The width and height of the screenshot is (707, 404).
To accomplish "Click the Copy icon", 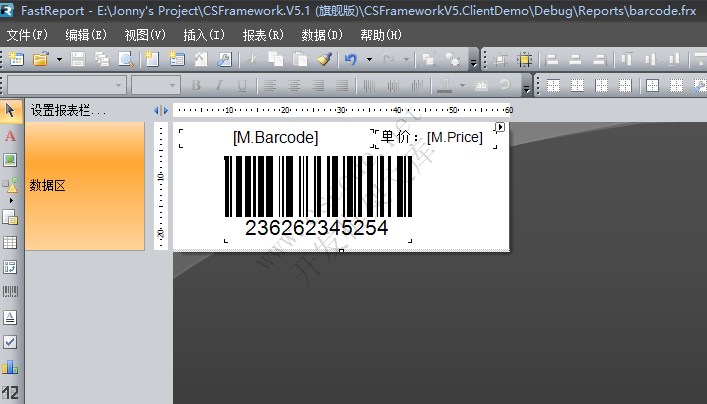I will pyautogui.click(x=275, y=59).
